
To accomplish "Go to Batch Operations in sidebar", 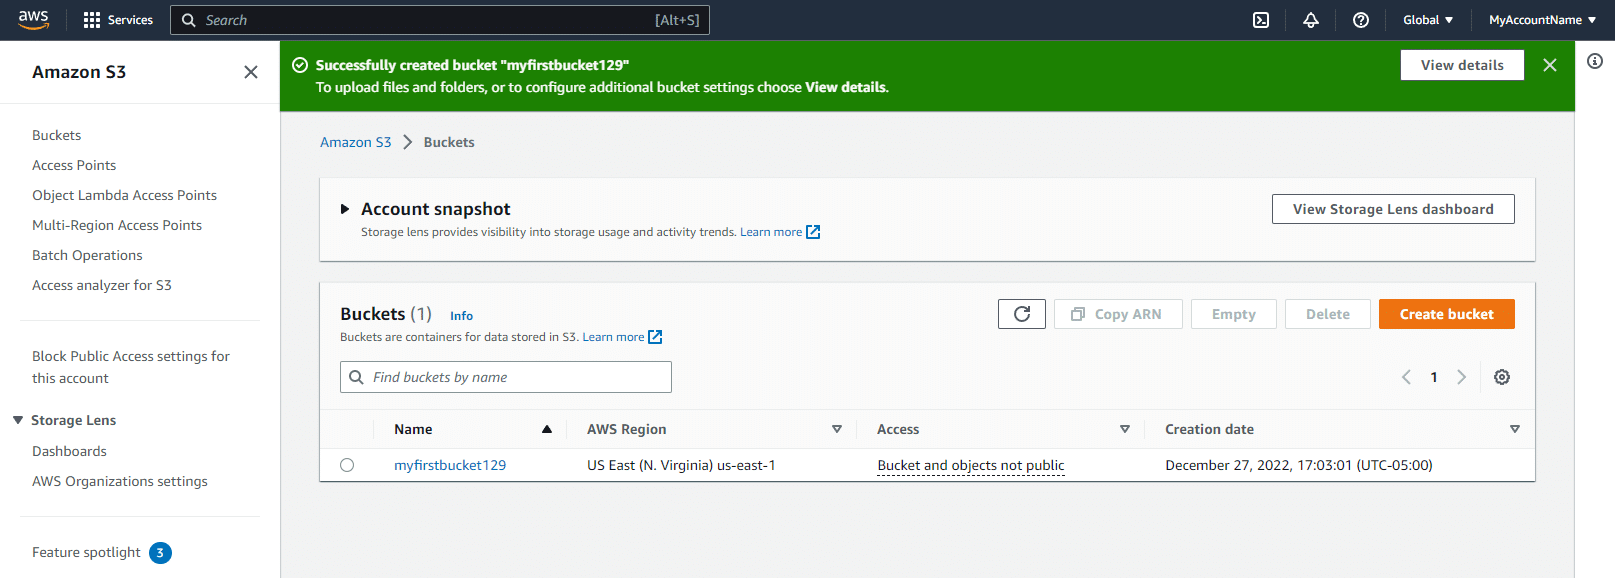I will click(x=87, y=255).
